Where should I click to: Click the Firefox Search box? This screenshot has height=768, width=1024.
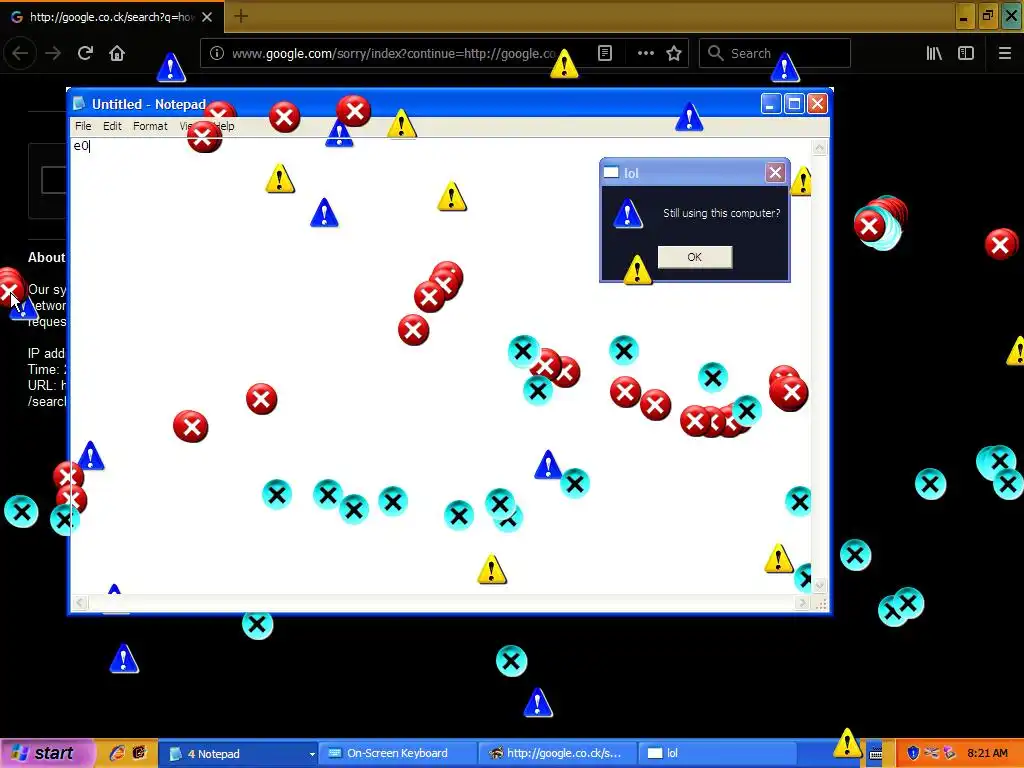point(775,53)
